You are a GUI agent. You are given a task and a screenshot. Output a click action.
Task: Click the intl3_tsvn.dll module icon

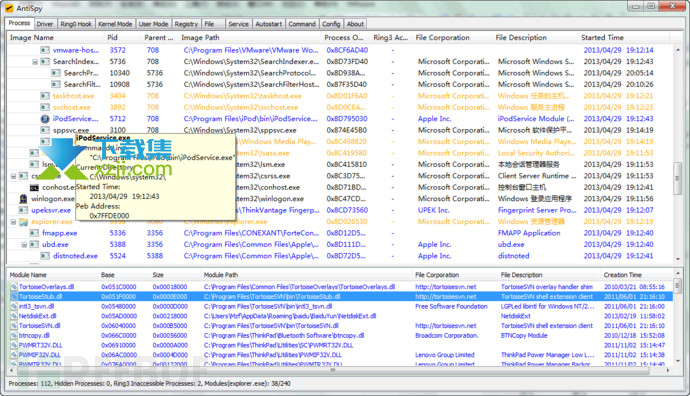point(14,306)
